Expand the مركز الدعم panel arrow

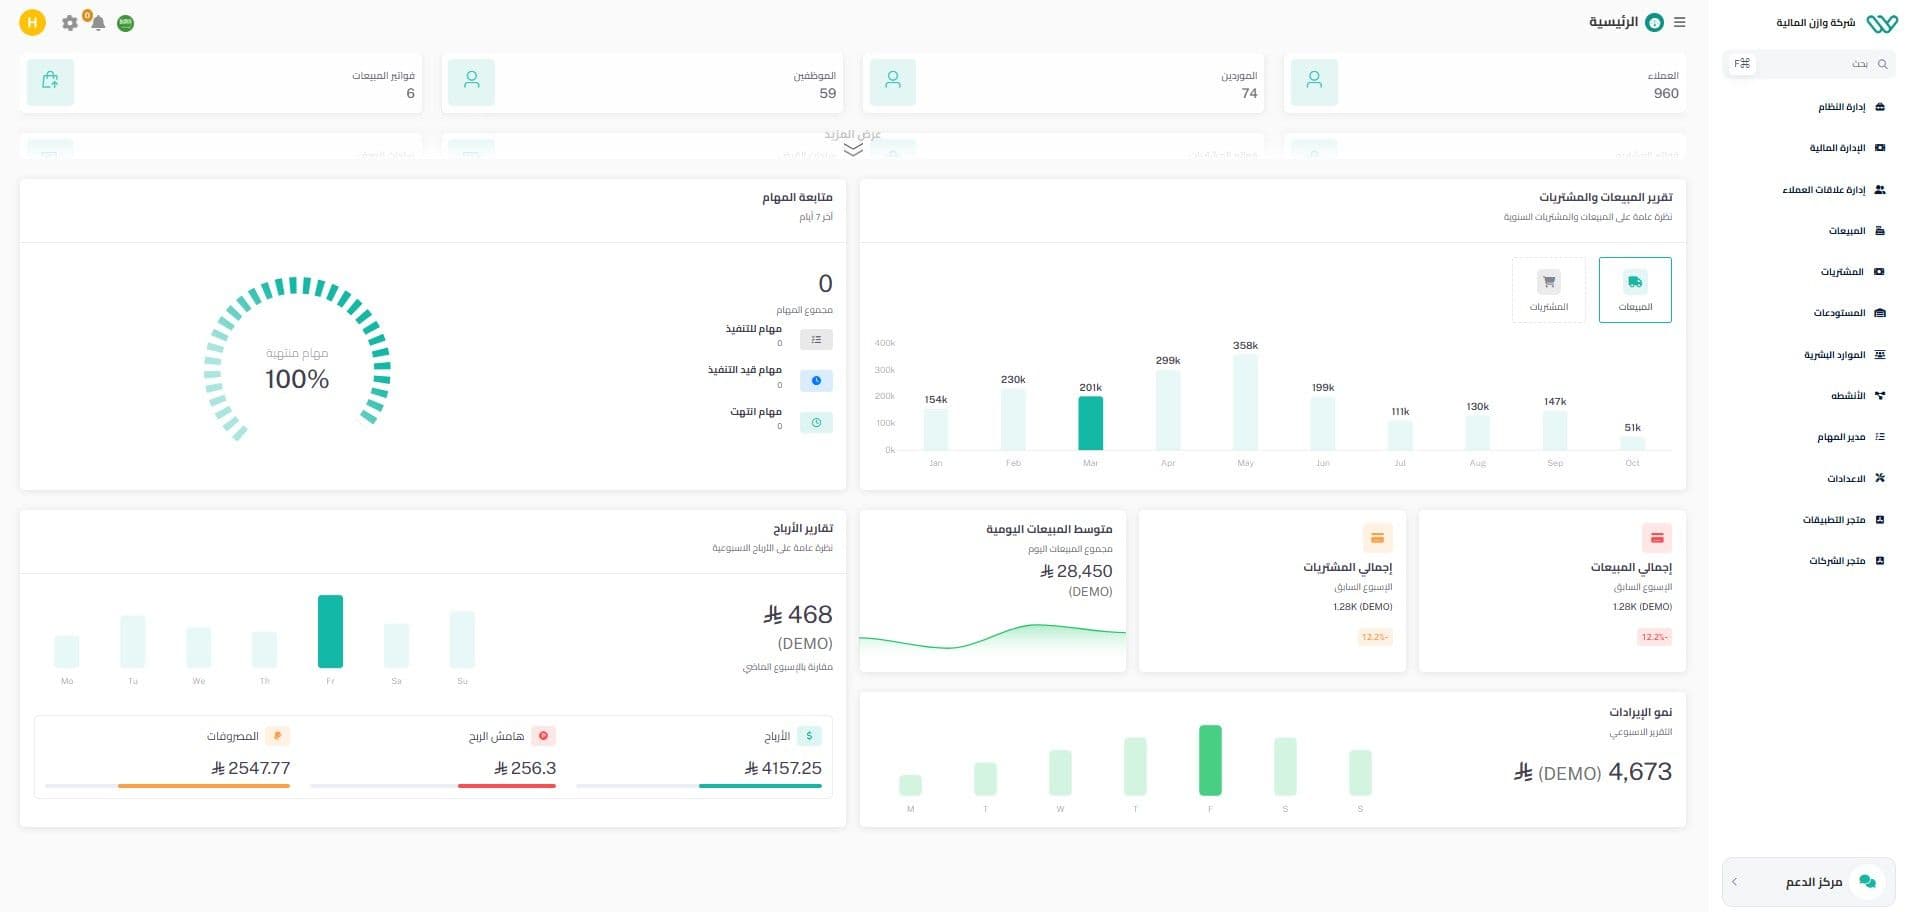pos(1735,882)
